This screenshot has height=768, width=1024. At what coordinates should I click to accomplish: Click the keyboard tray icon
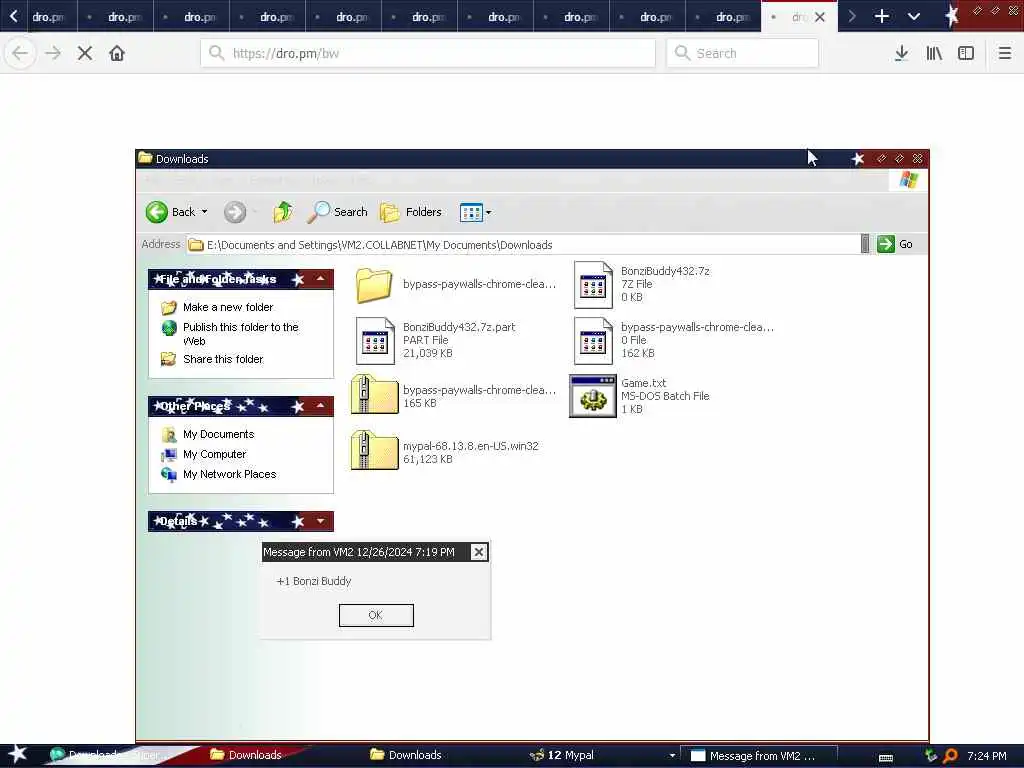tap(886, 757)
